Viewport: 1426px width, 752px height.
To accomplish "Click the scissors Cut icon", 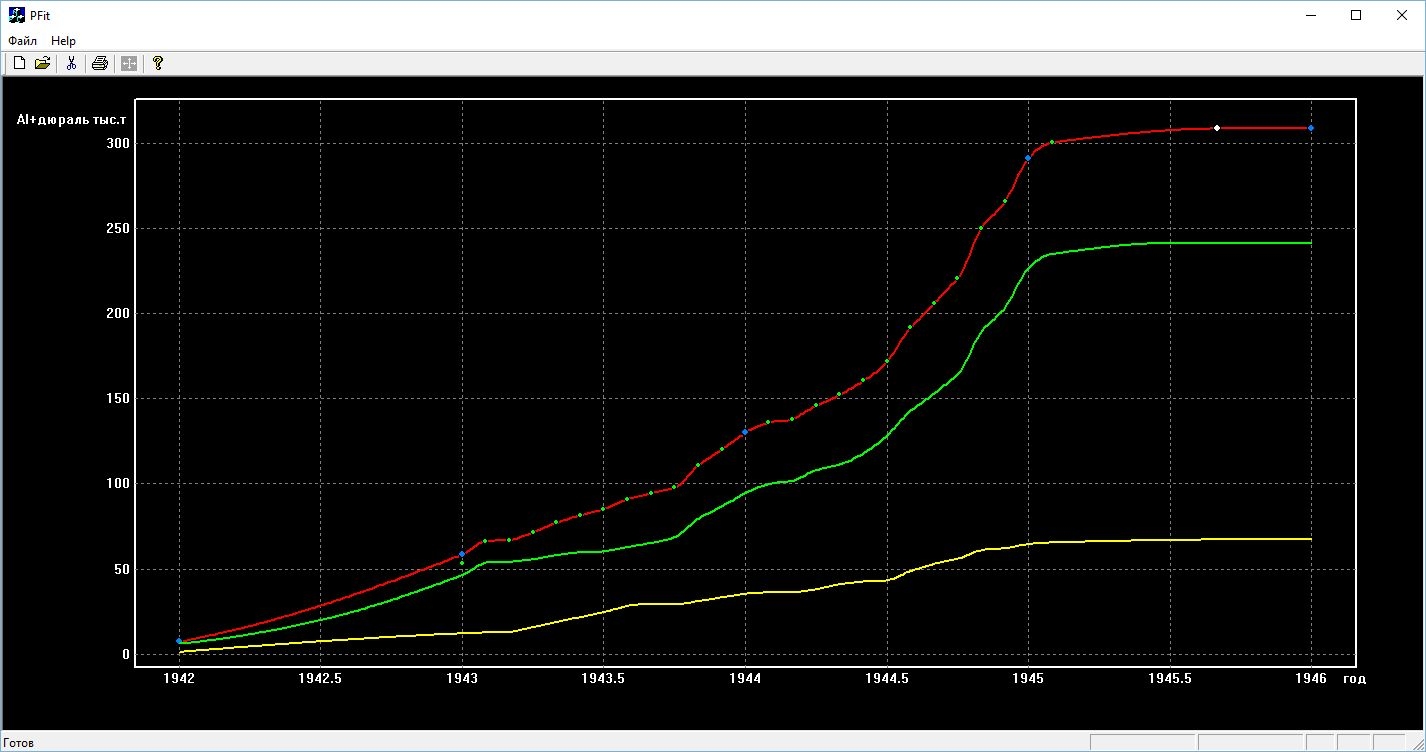I will [x=71, y=64].
